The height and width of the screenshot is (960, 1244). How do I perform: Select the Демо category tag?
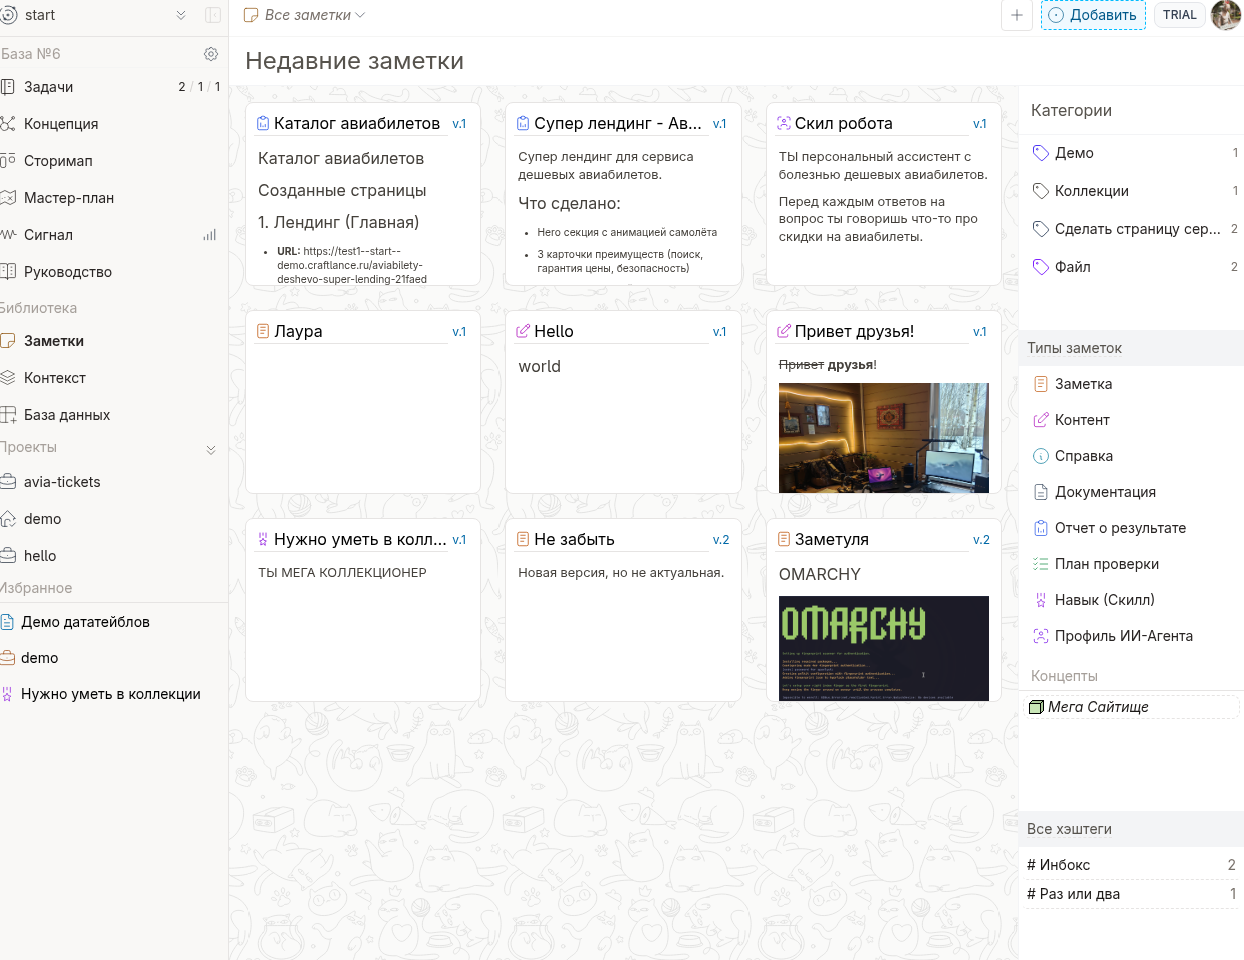1074,153
